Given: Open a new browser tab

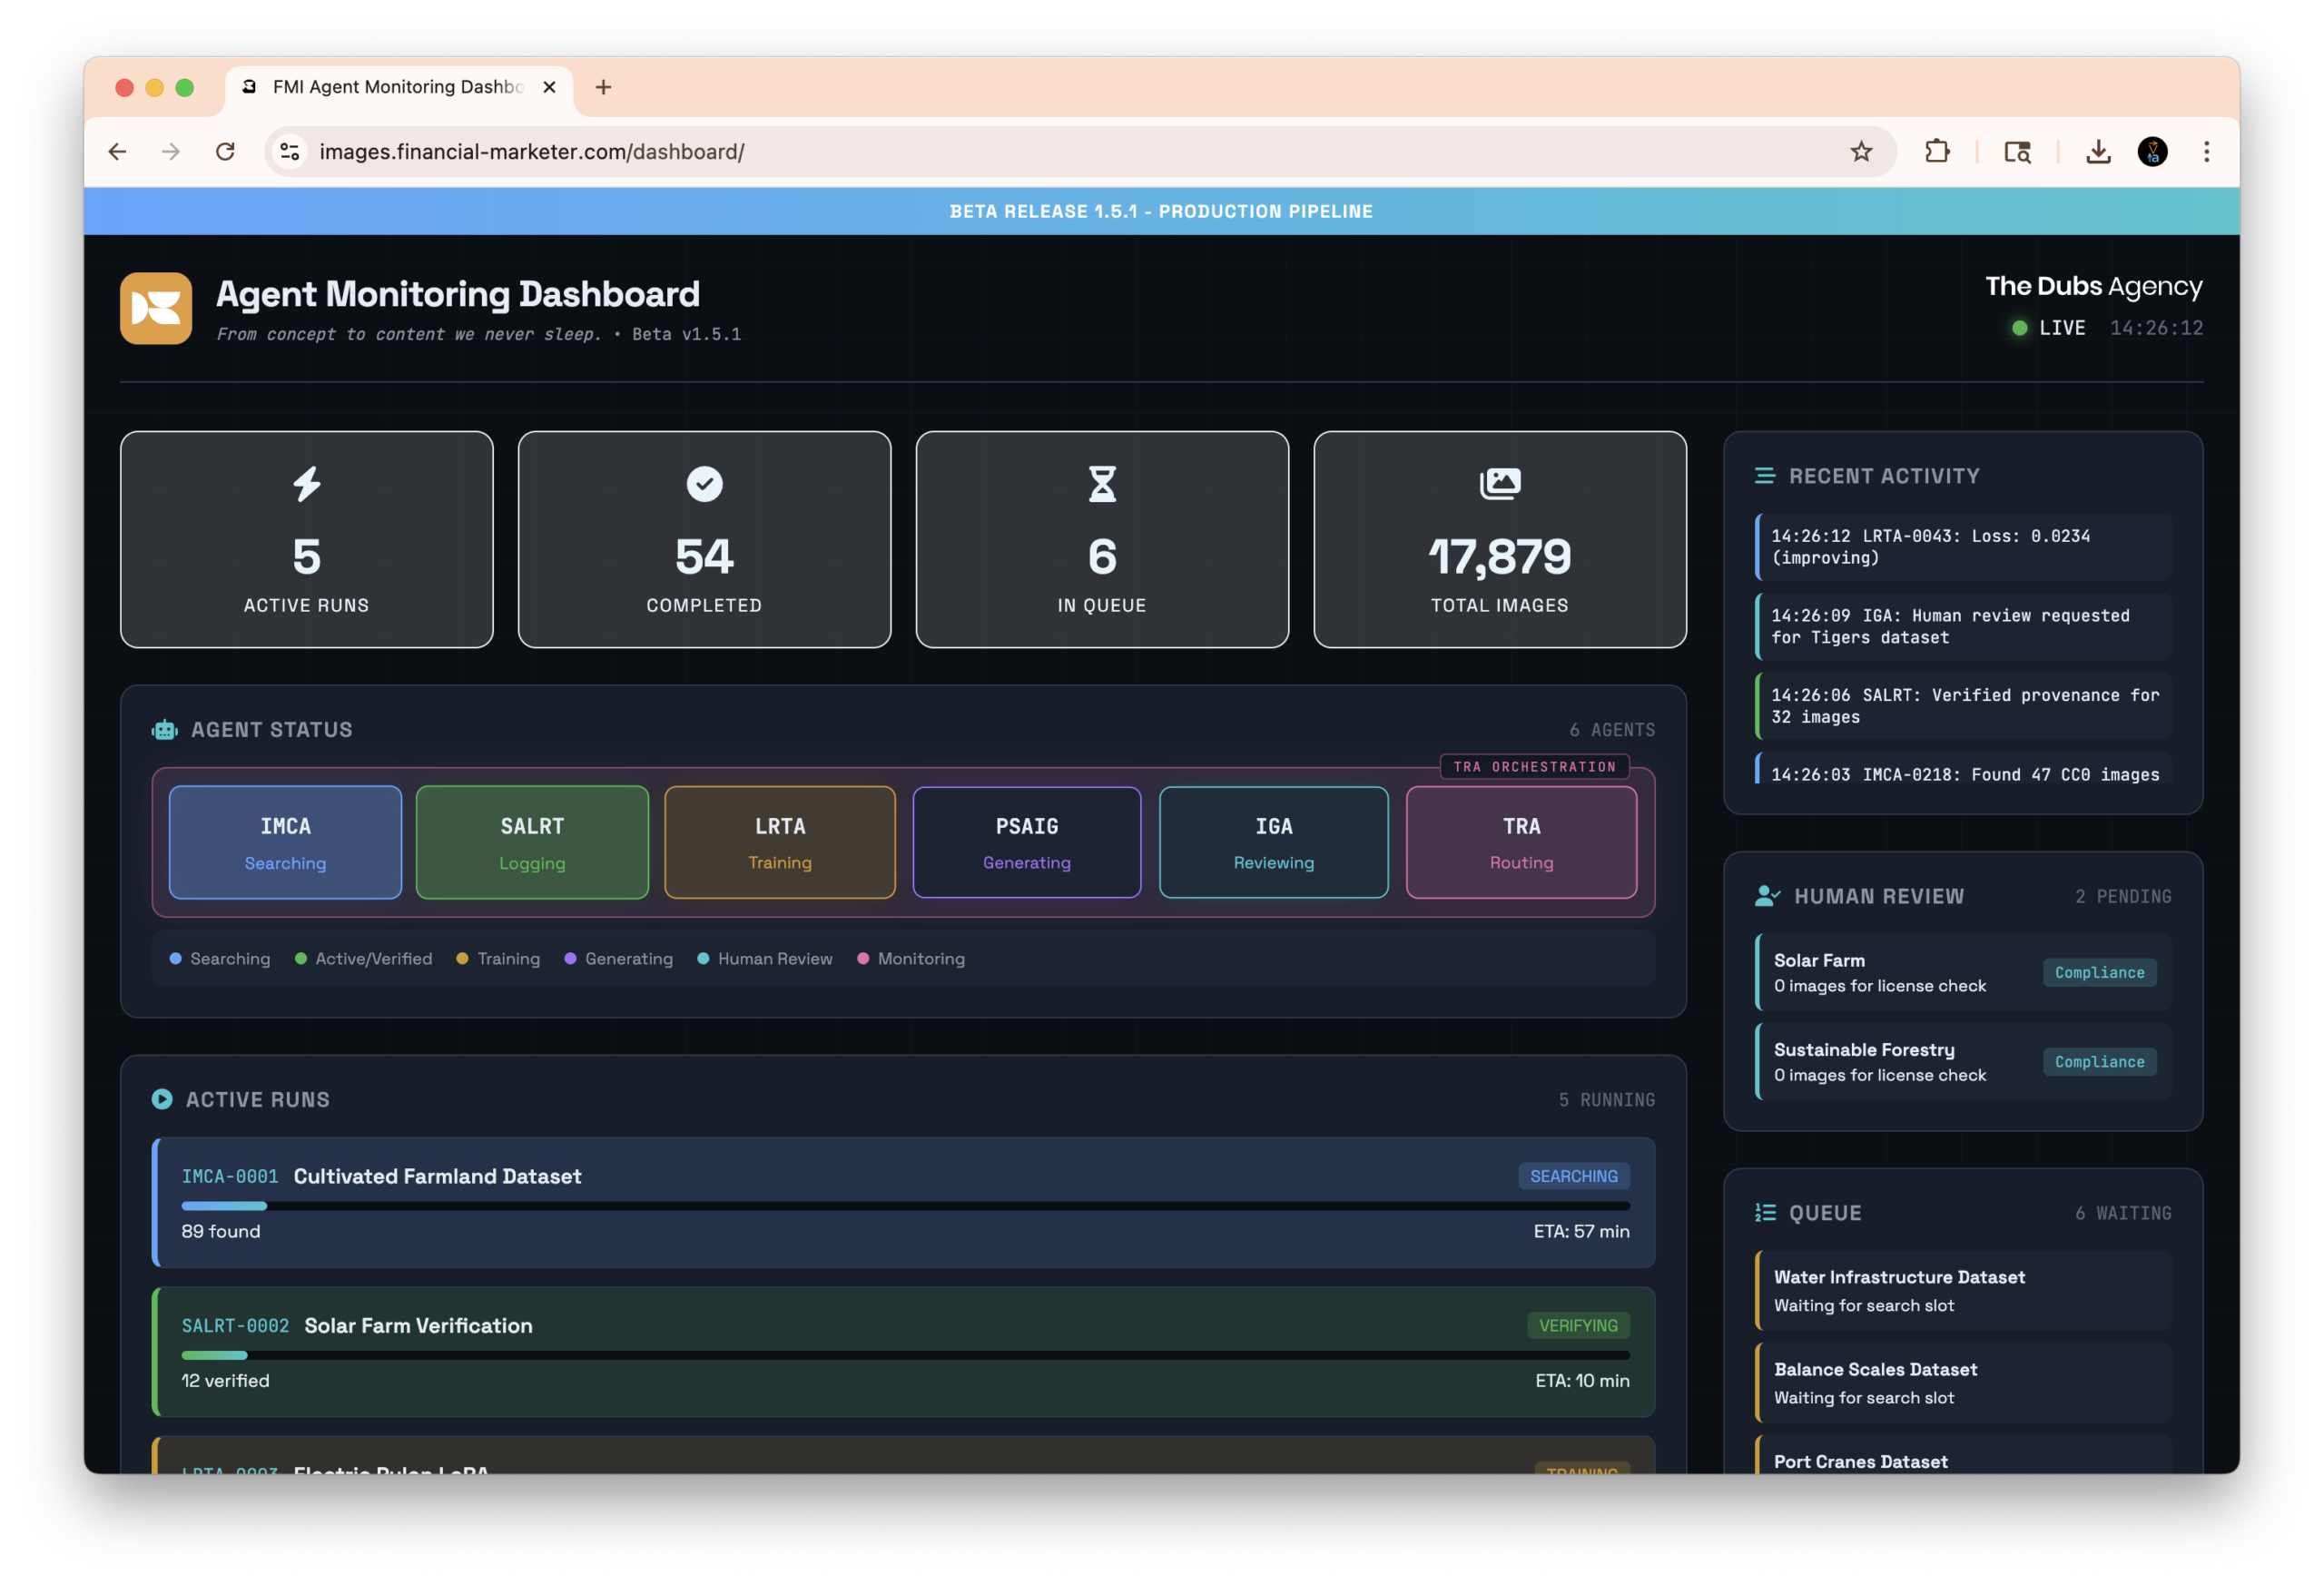Looking at the screenshot, I should [603, 87].
